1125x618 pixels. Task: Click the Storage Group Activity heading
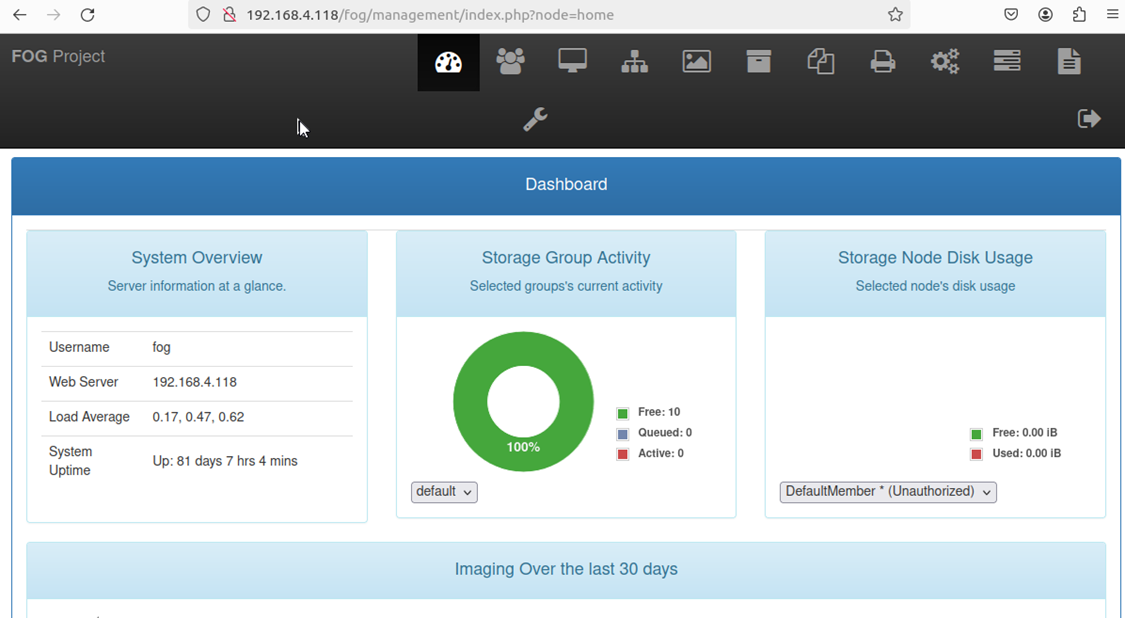566,258
